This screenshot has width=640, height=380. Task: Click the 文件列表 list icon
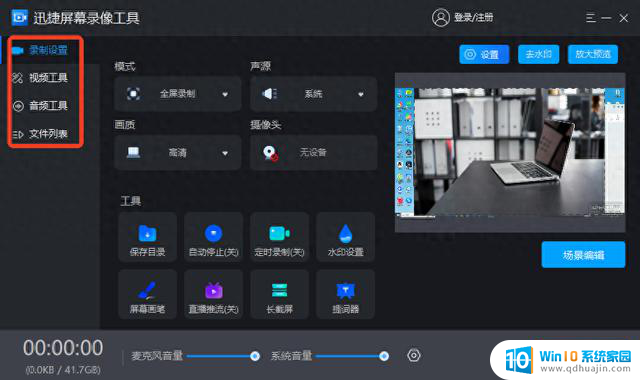(x=18, y=134)
